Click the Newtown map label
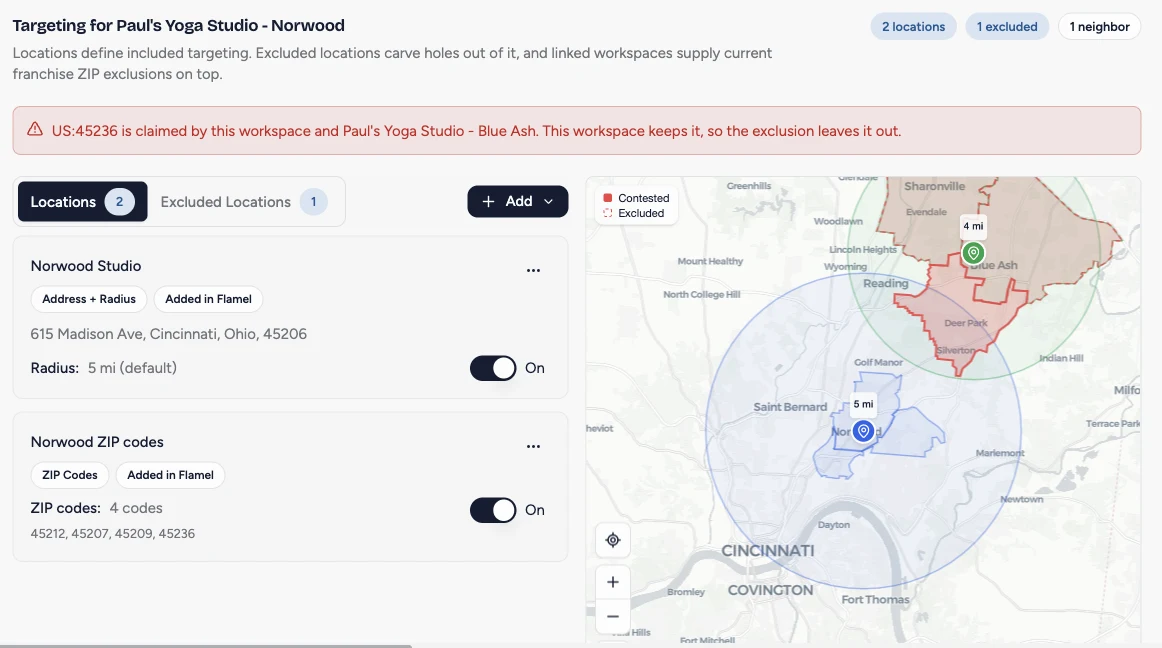This screenshot has width=1162, height=648. (1021, 499)
